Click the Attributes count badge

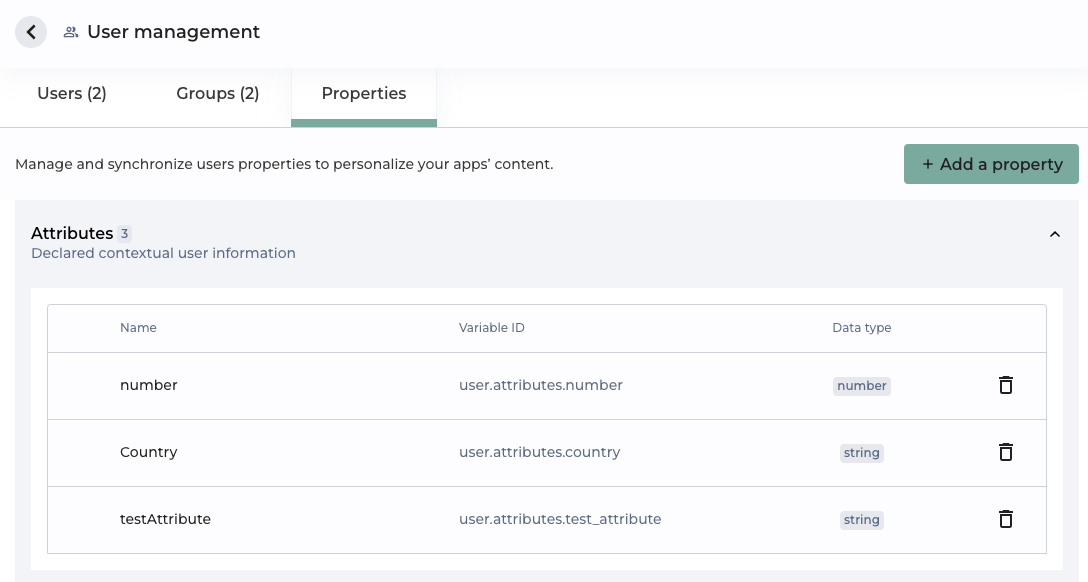tap(124, 234)
